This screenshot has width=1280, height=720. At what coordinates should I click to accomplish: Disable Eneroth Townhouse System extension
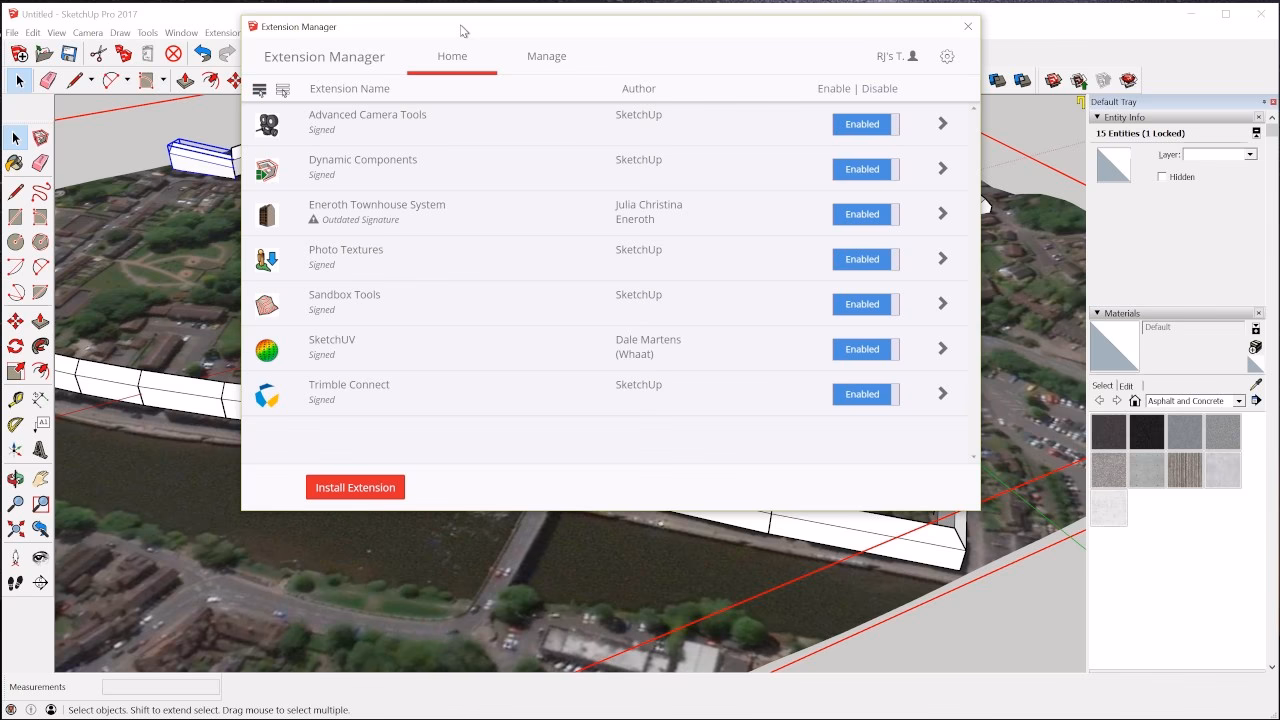click(866, 214)
